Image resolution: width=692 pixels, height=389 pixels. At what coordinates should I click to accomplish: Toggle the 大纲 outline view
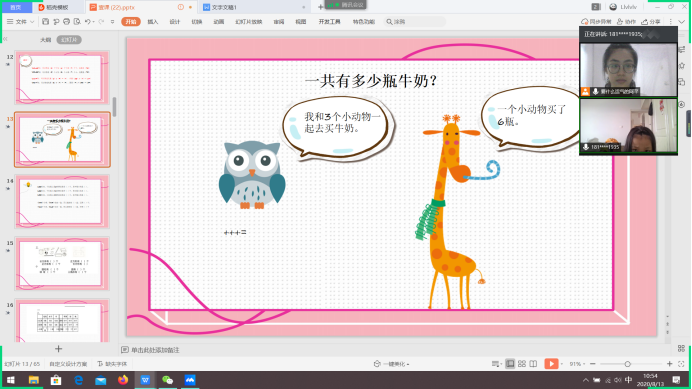(x=45, y=40)
